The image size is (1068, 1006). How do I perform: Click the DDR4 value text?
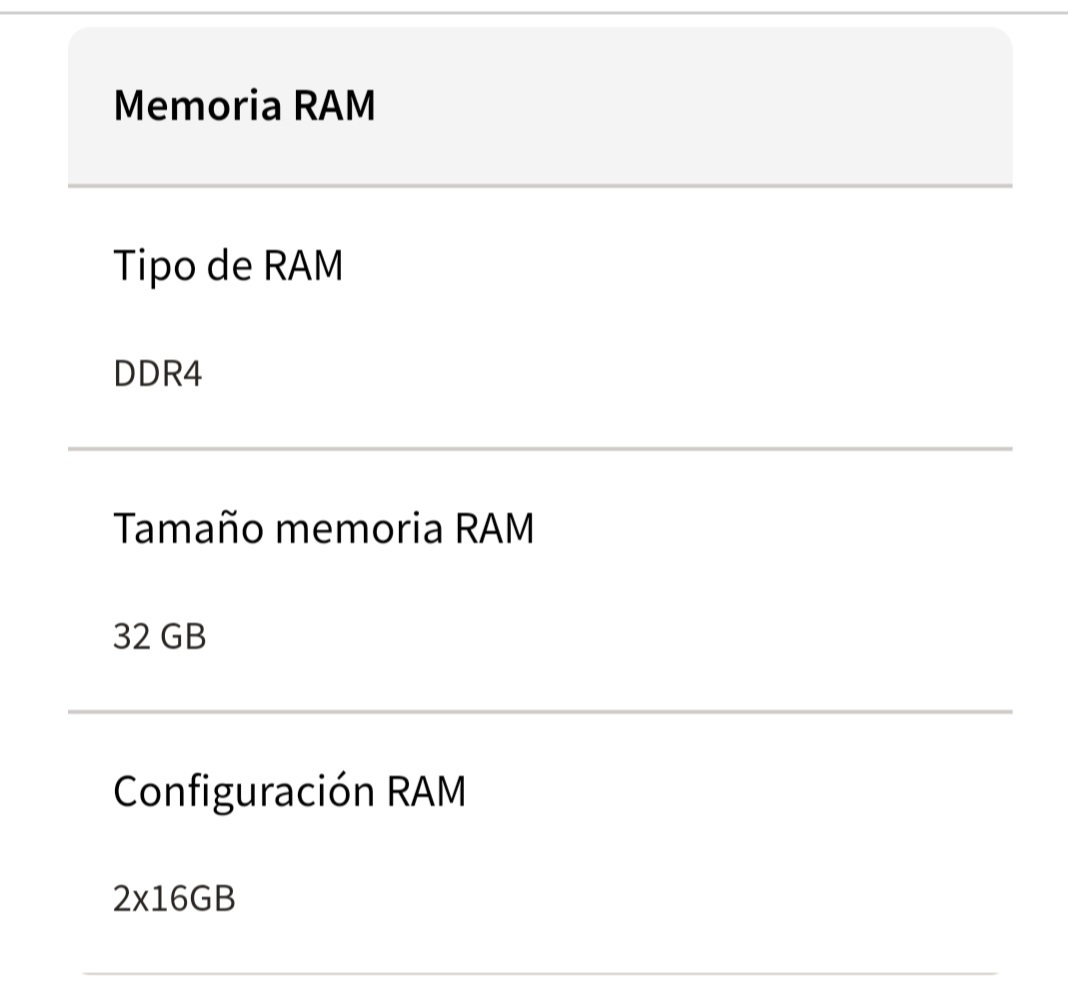[x=158, y=375]
